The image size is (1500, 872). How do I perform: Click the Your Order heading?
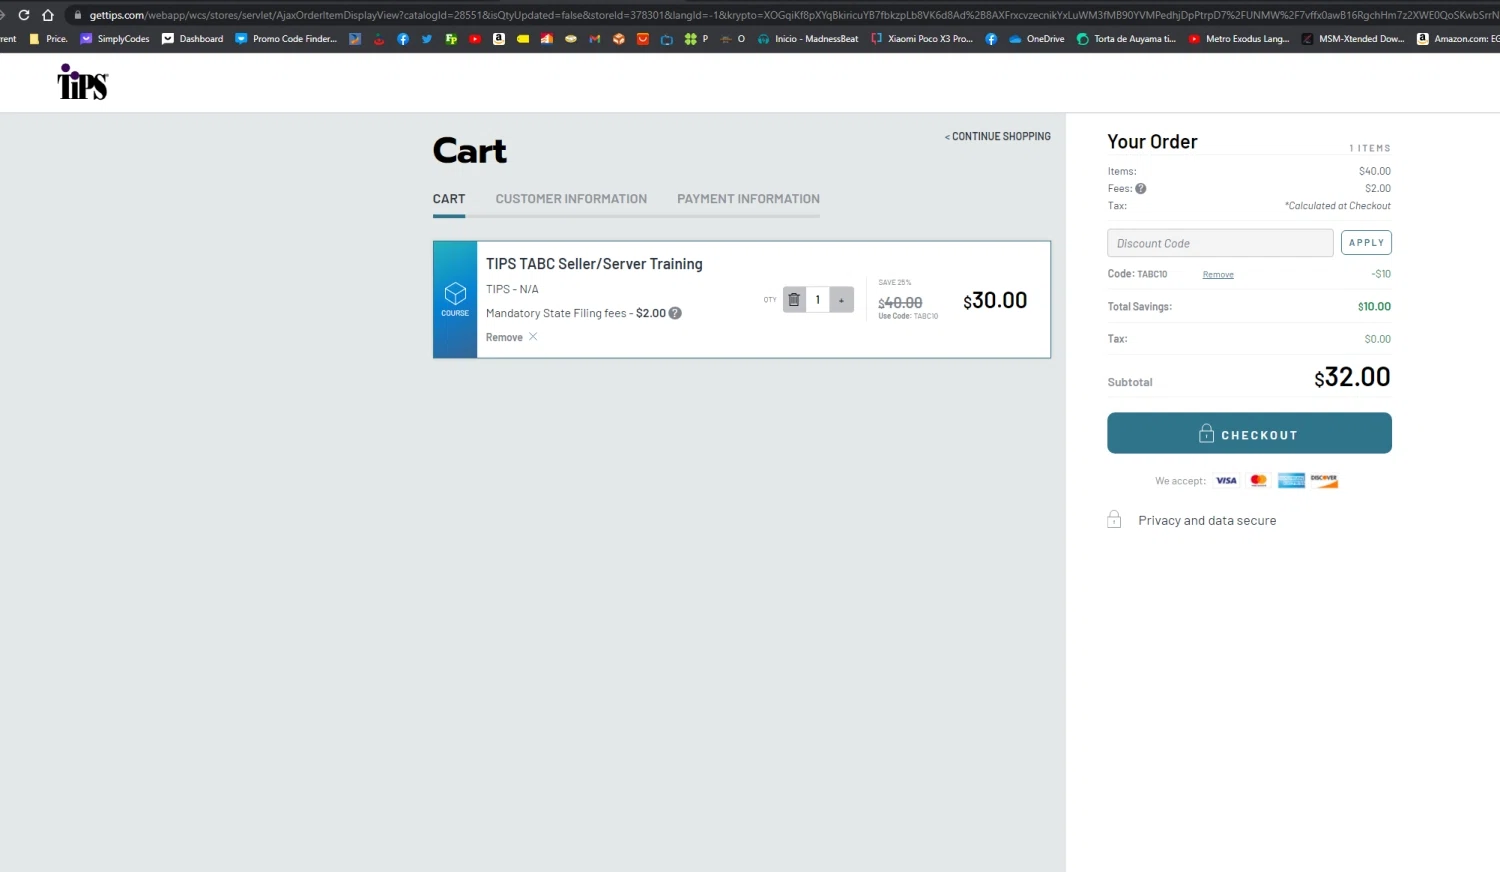(x=1152, y=142)
